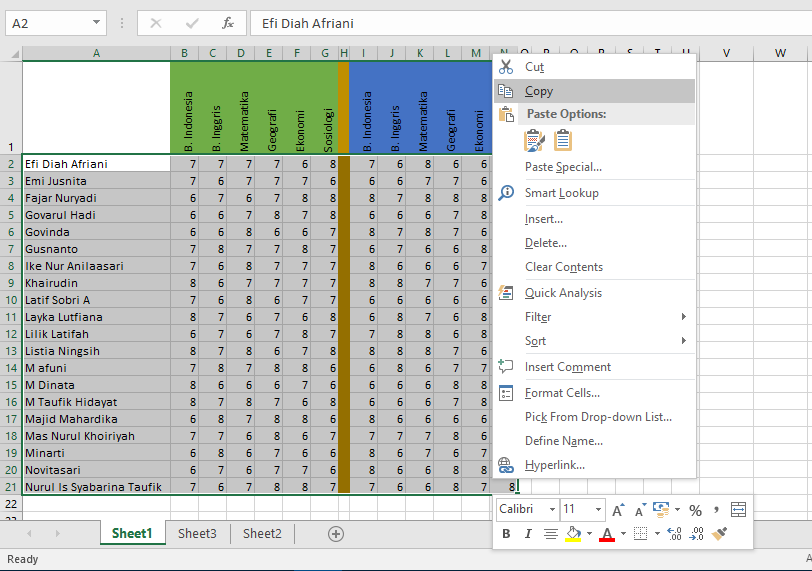The width and height of the screenshot is (812, 571).
Task: Open the Calibri font dropdown
Action: point(552,509)
